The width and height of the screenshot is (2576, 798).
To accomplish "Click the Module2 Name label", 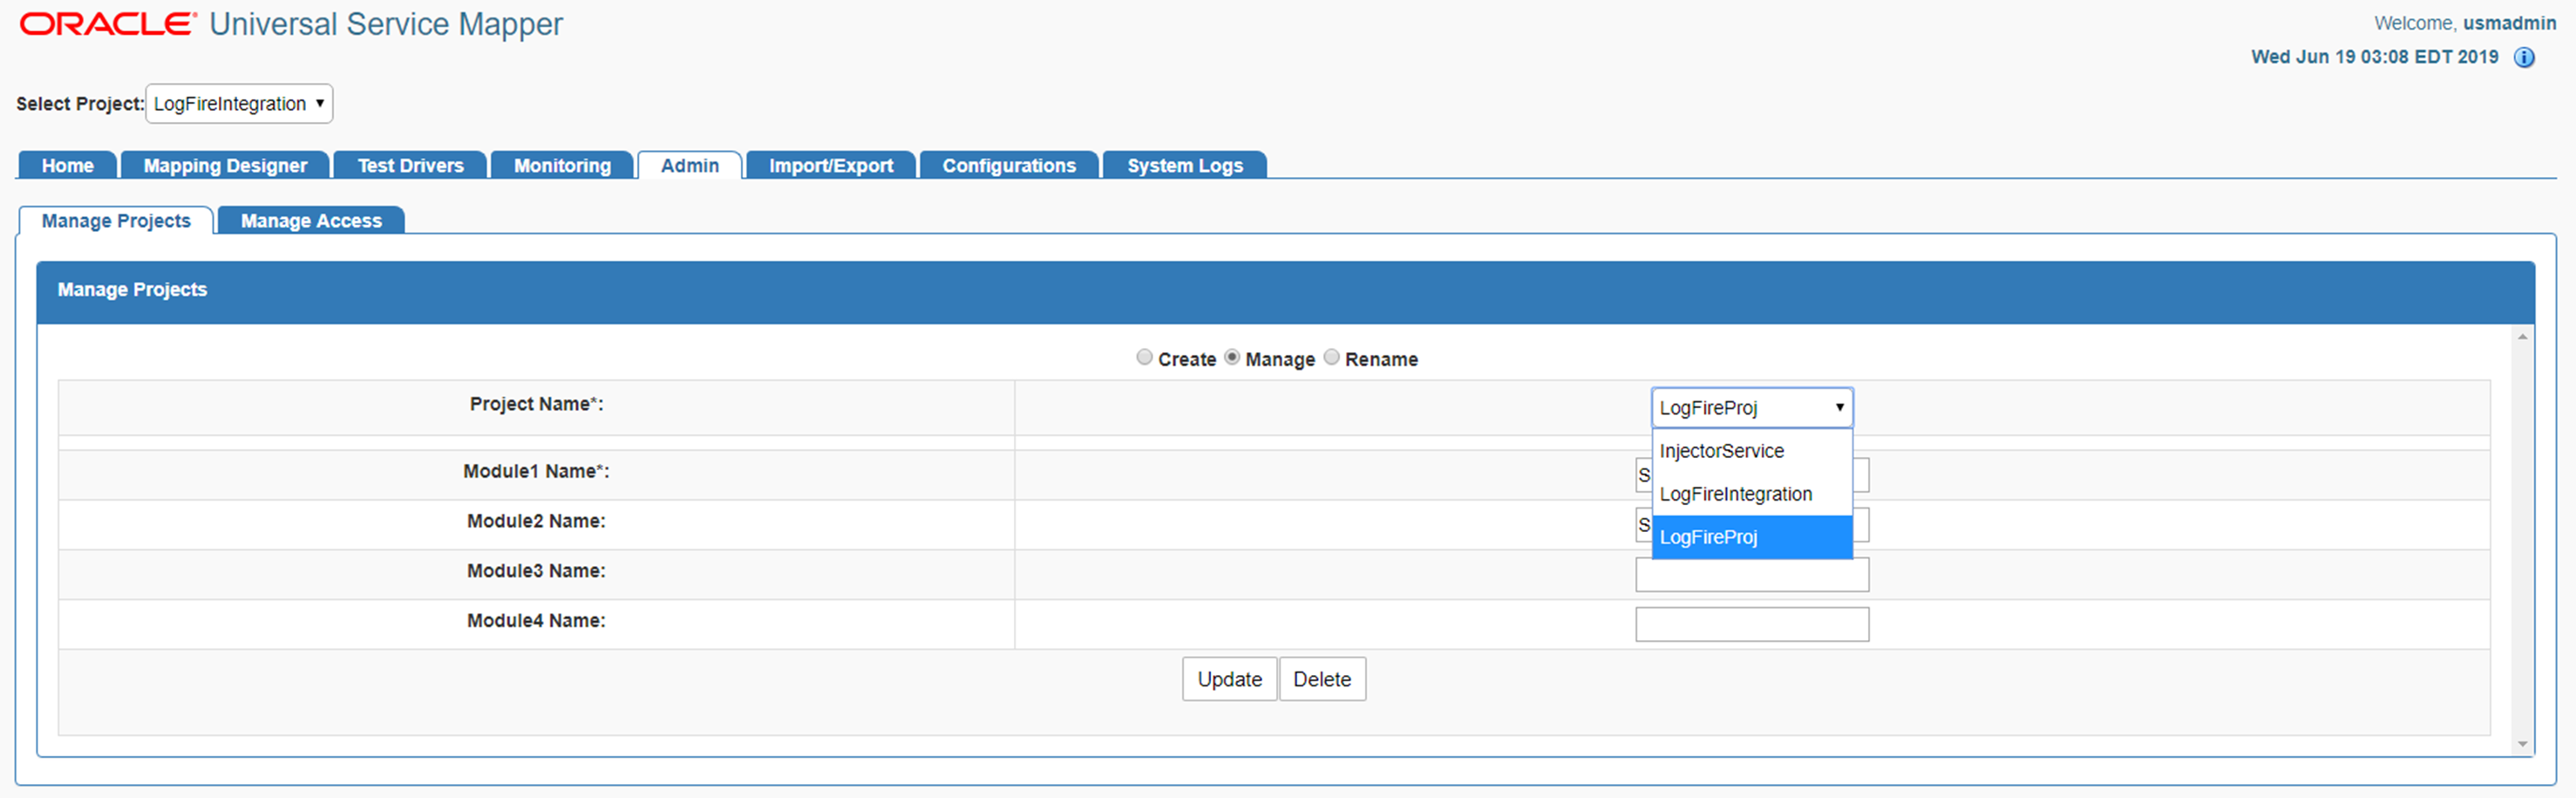I will [x=536, y=521].
